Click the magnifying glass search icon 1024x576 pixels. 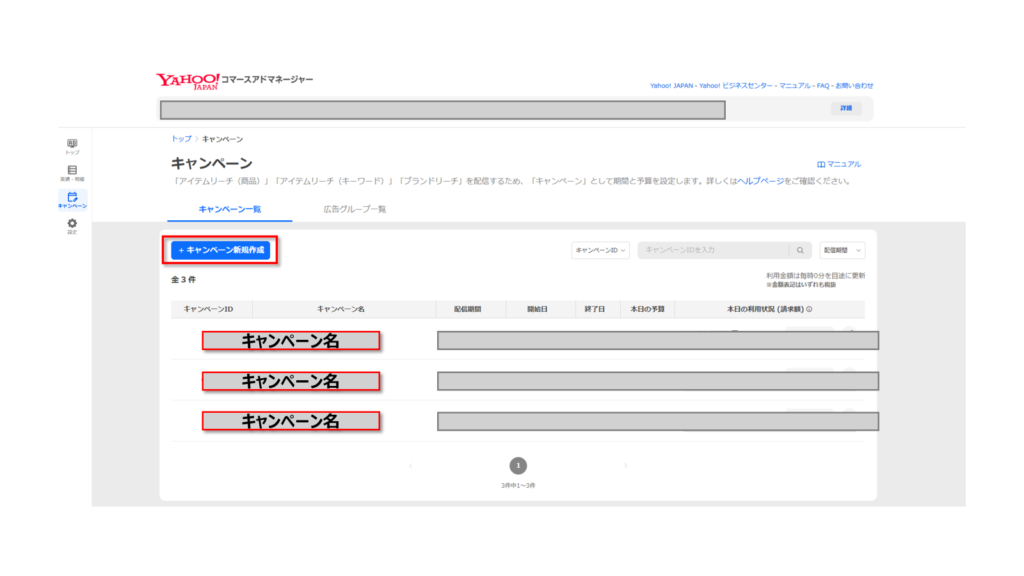(x=801, y=250)
